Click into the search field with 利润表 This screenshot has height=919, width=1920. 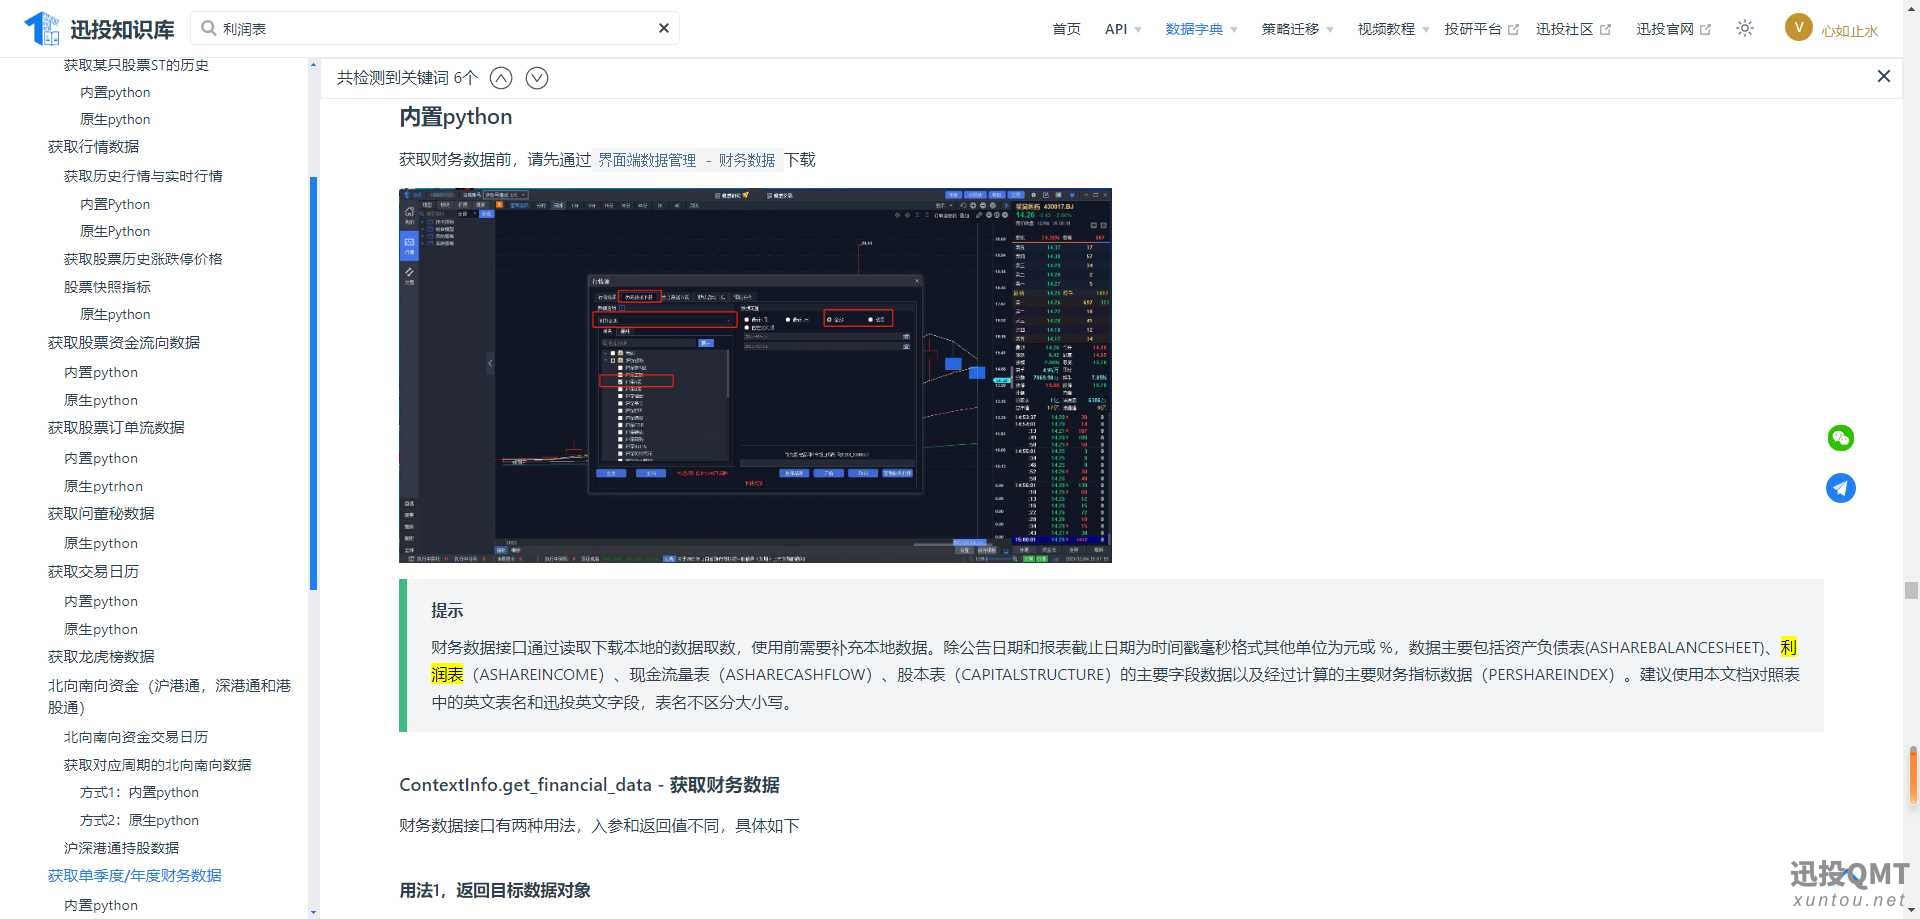point(435,28)
